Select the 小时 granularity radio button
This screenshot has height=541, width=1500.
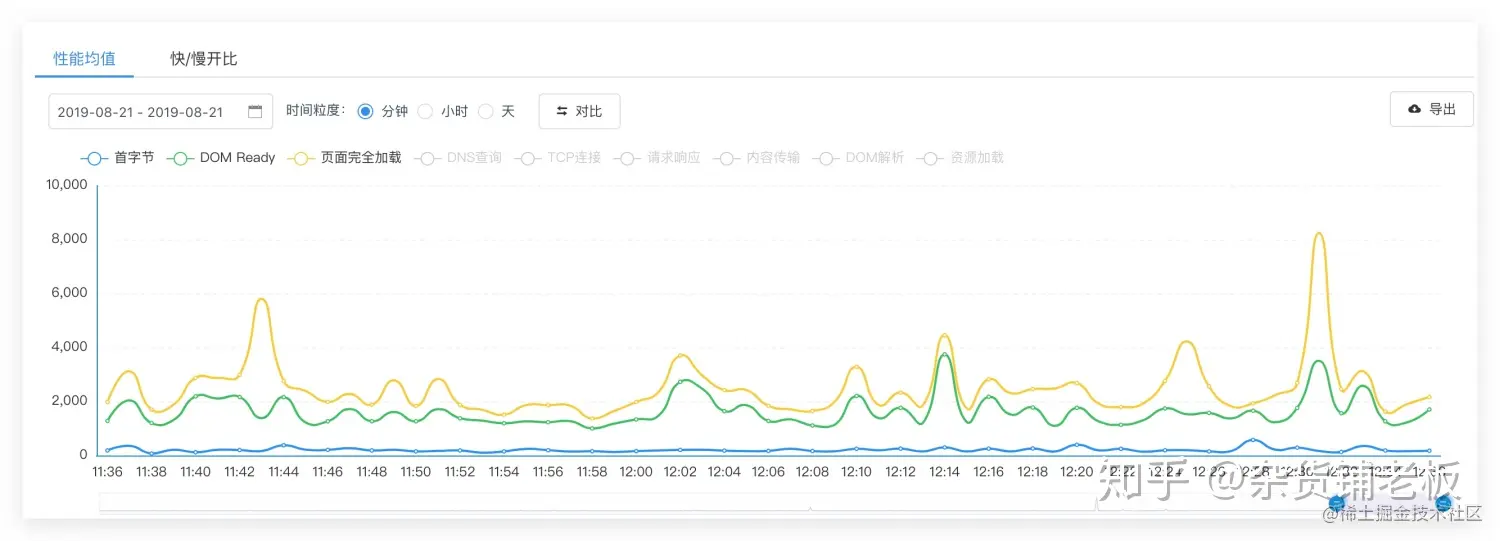click(x=425, y=111)
